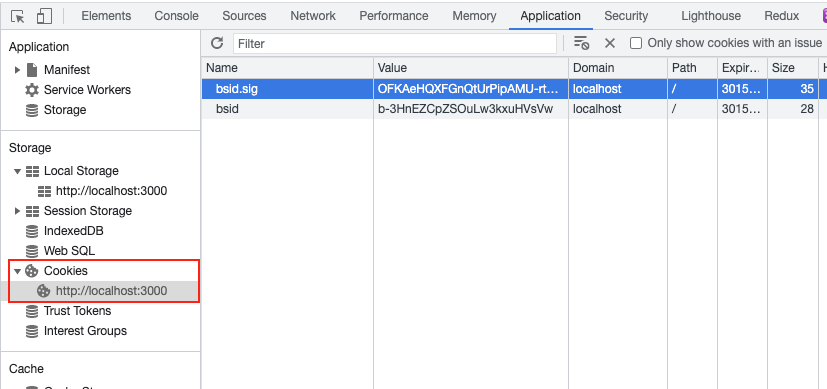Select the bsid cookie name cell
This screenshot has width=827, height=389.
coord(287,109)
